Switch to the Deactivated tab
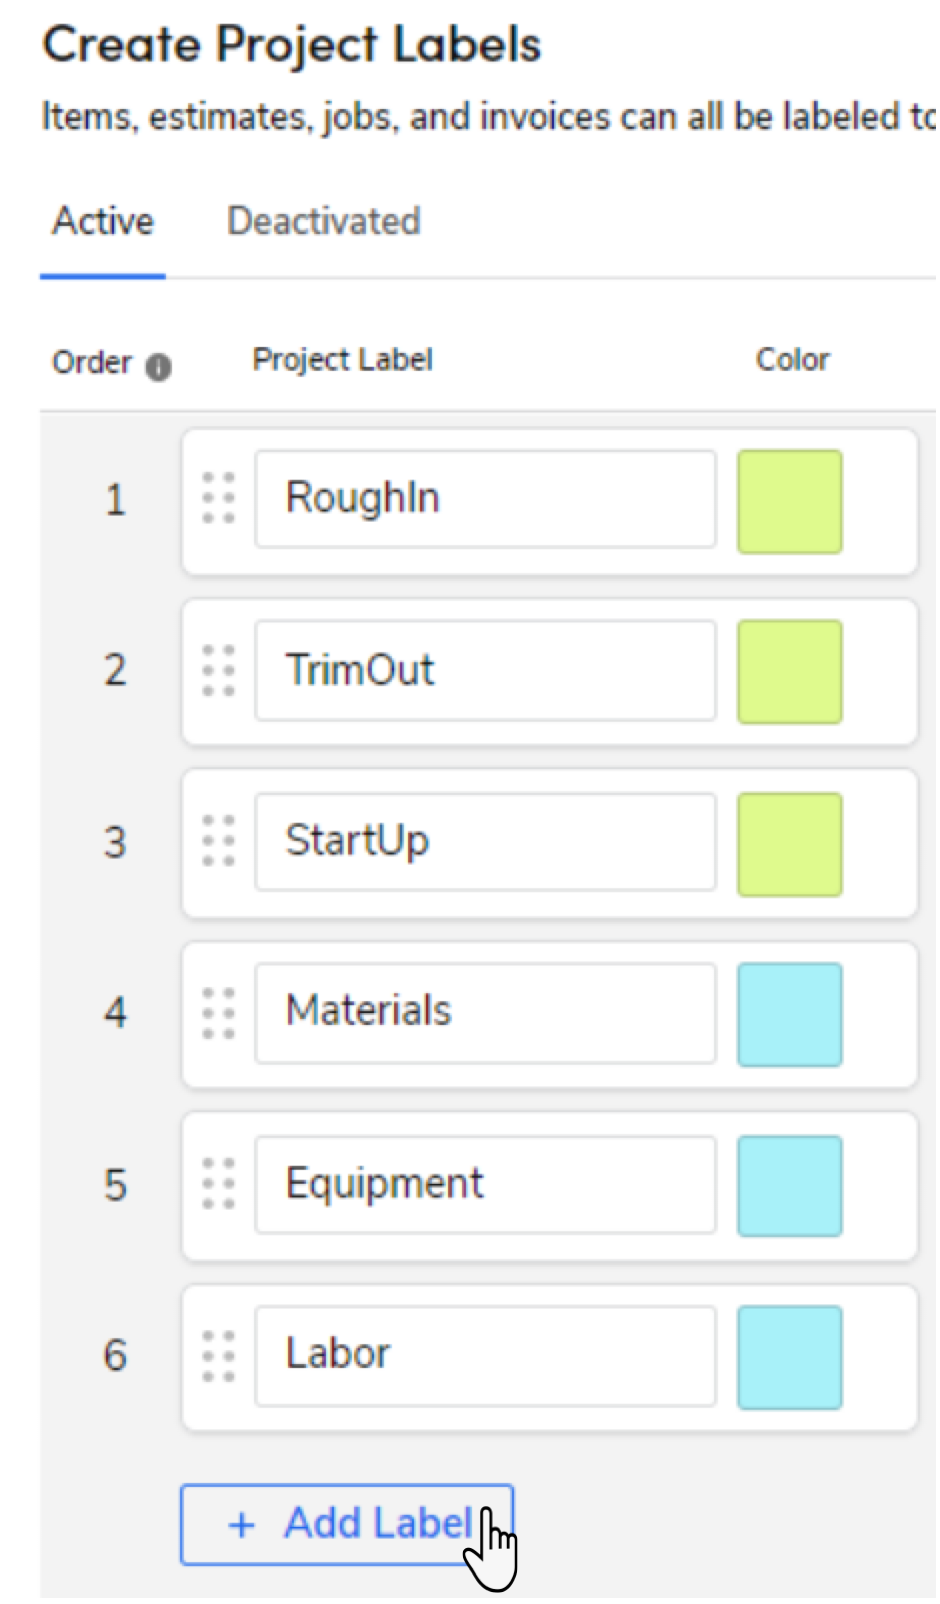The height and width of the screenshot is (1604, 940). tap(324, 221)
